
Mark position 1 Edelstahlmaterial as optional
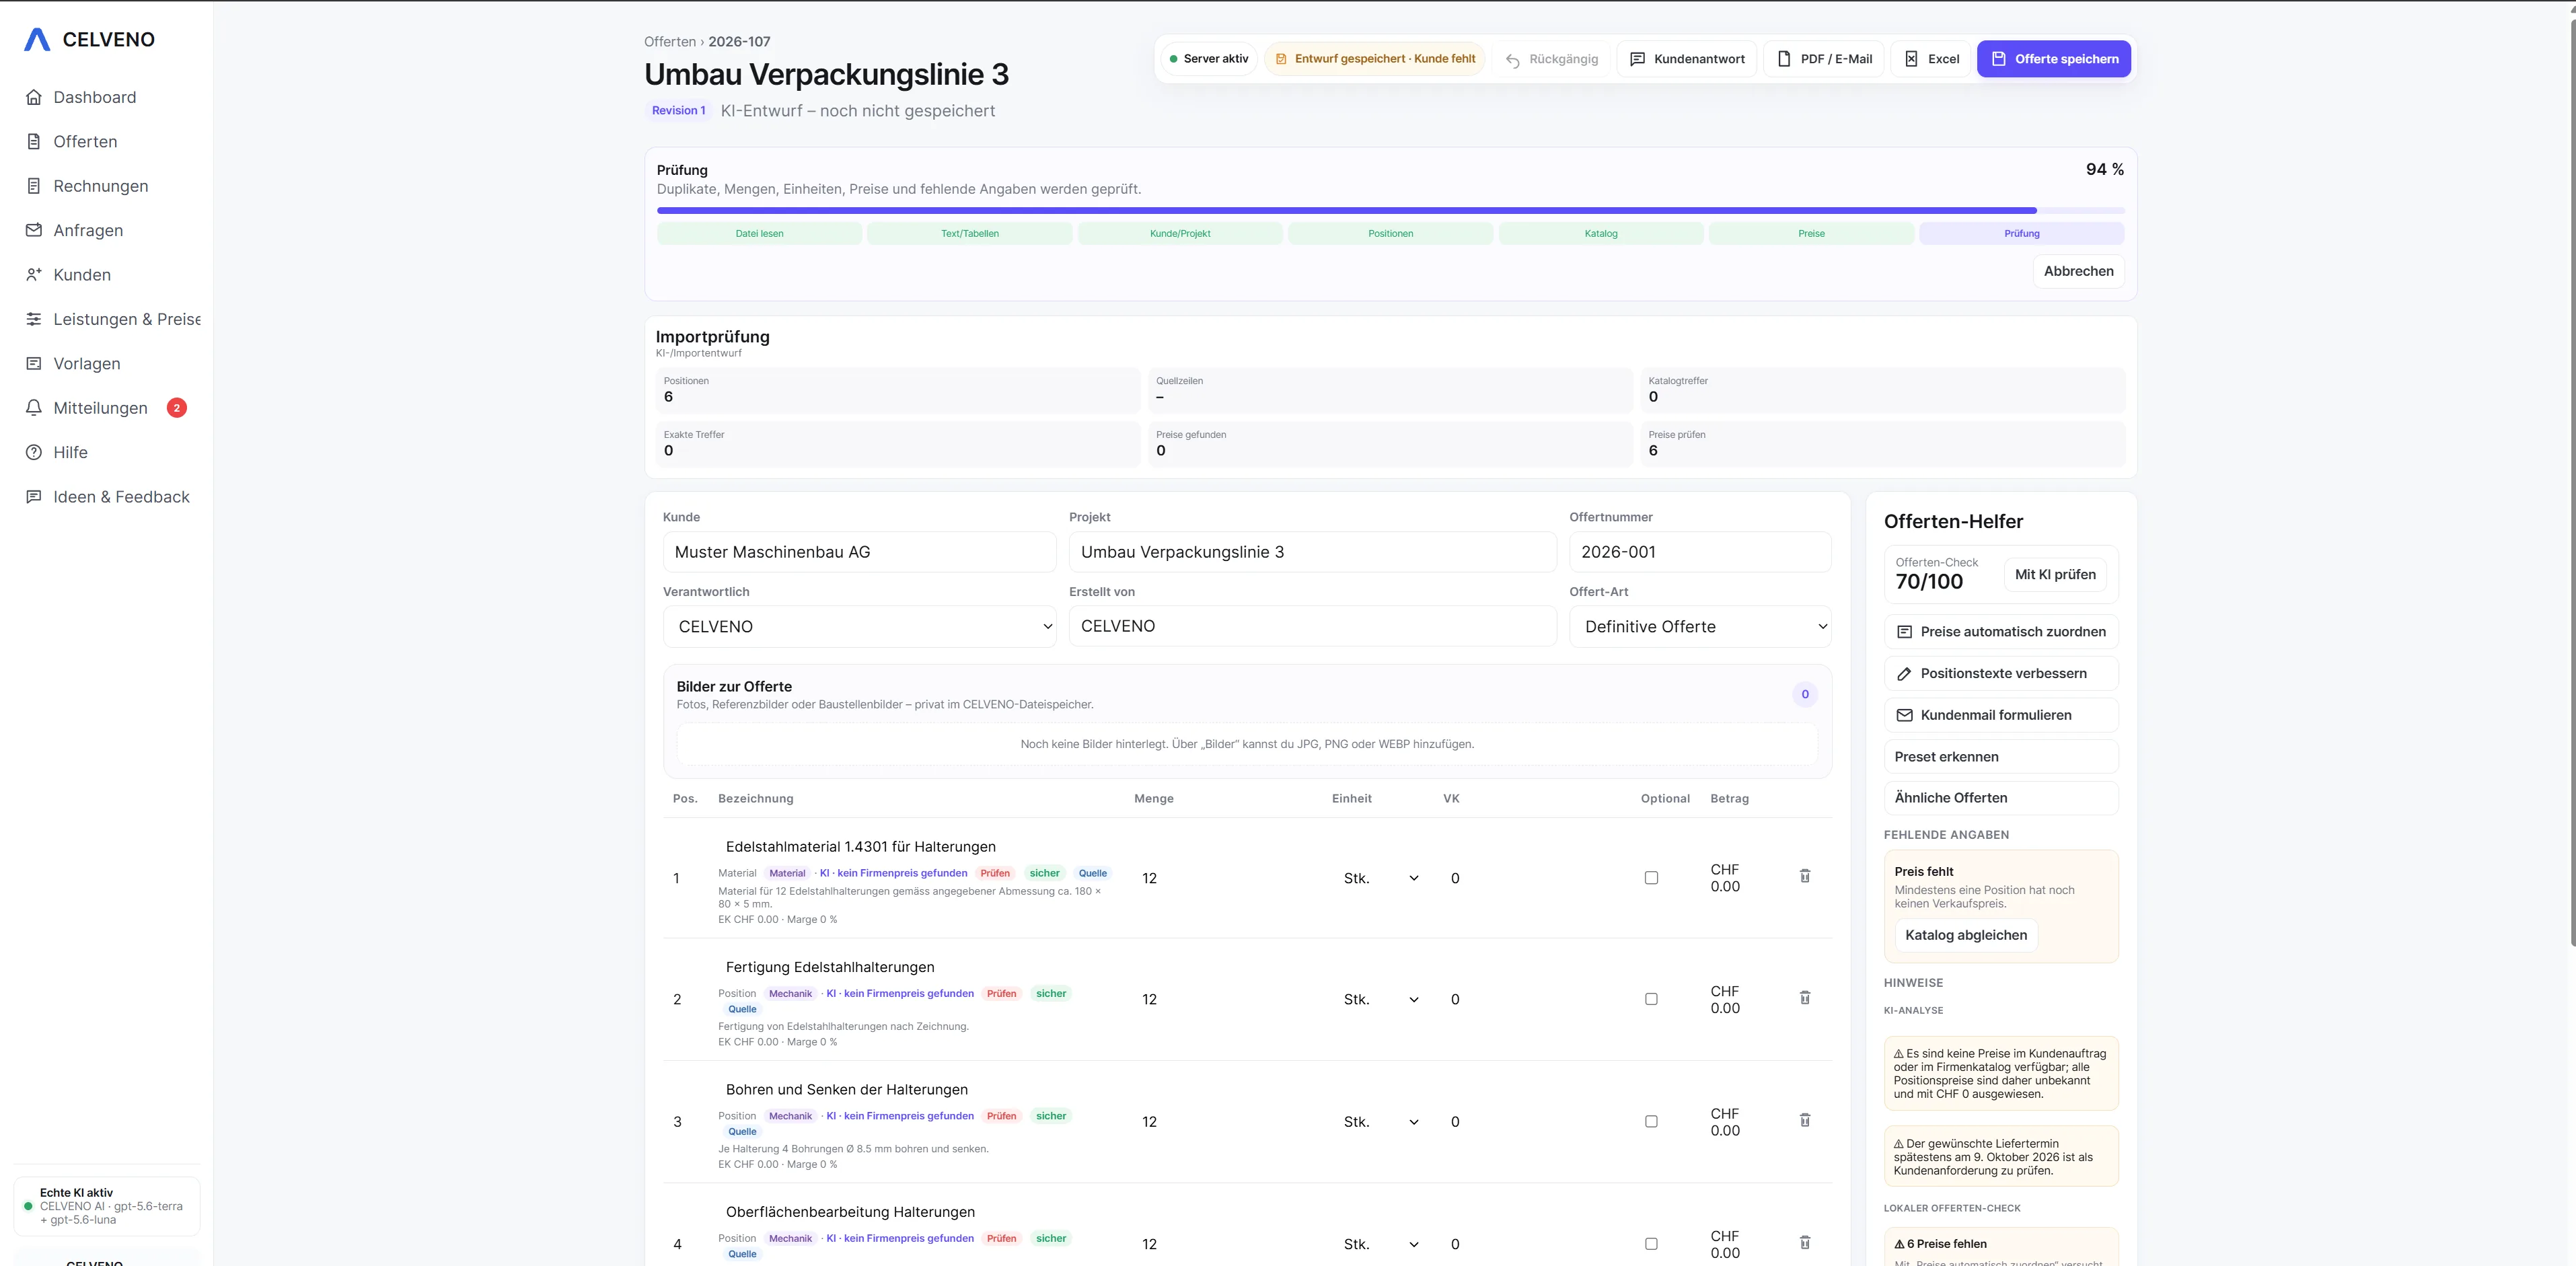coord(1651,878)
